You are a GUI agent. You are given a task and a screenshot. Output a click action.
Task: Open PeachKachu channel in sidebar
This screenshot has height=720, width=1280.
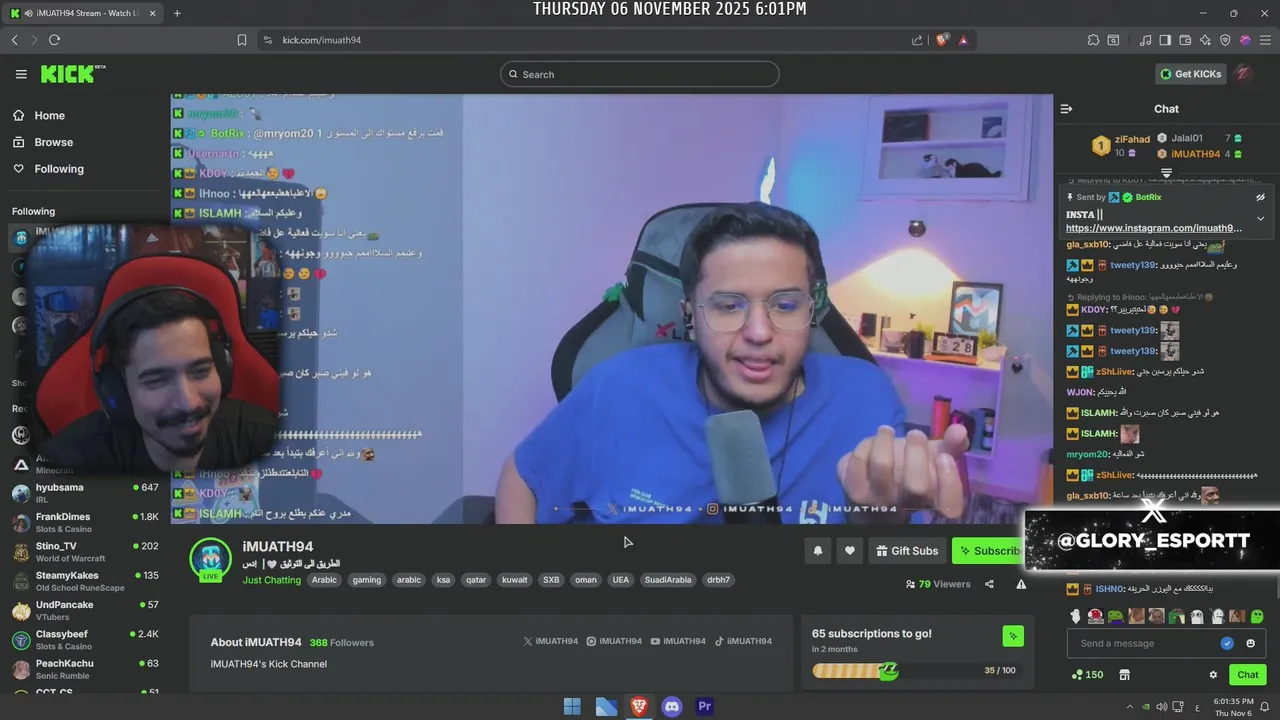[x=85, y=669]
